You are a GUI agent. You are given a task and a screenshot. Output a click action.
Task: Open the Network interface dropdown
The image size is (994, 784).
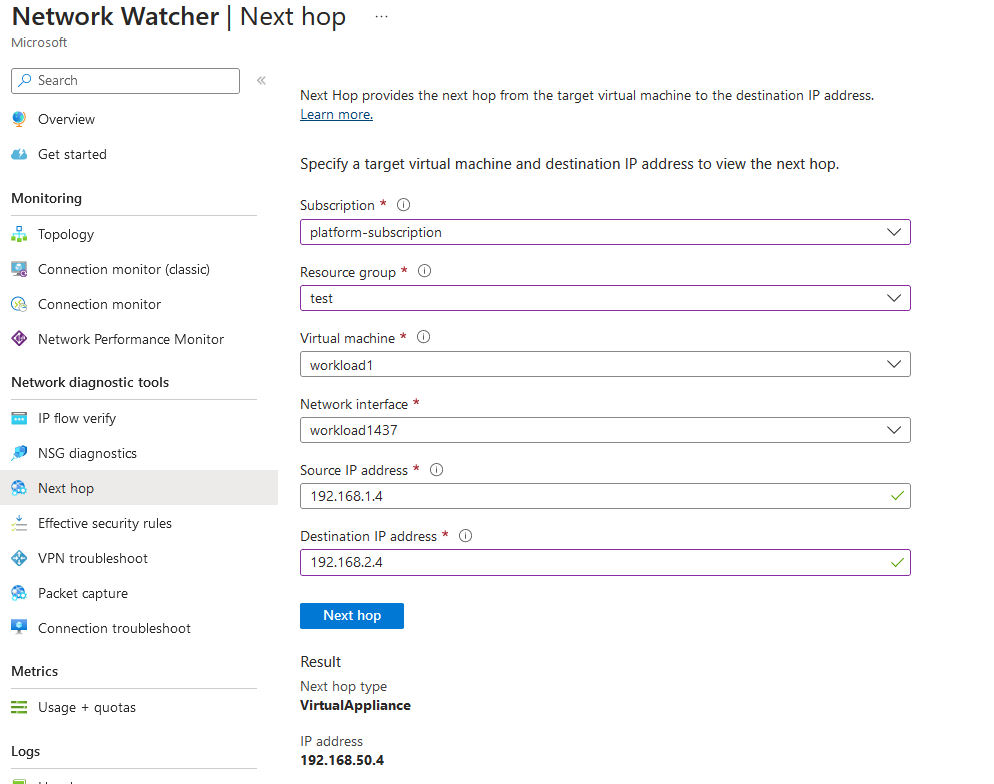[605, 430]
